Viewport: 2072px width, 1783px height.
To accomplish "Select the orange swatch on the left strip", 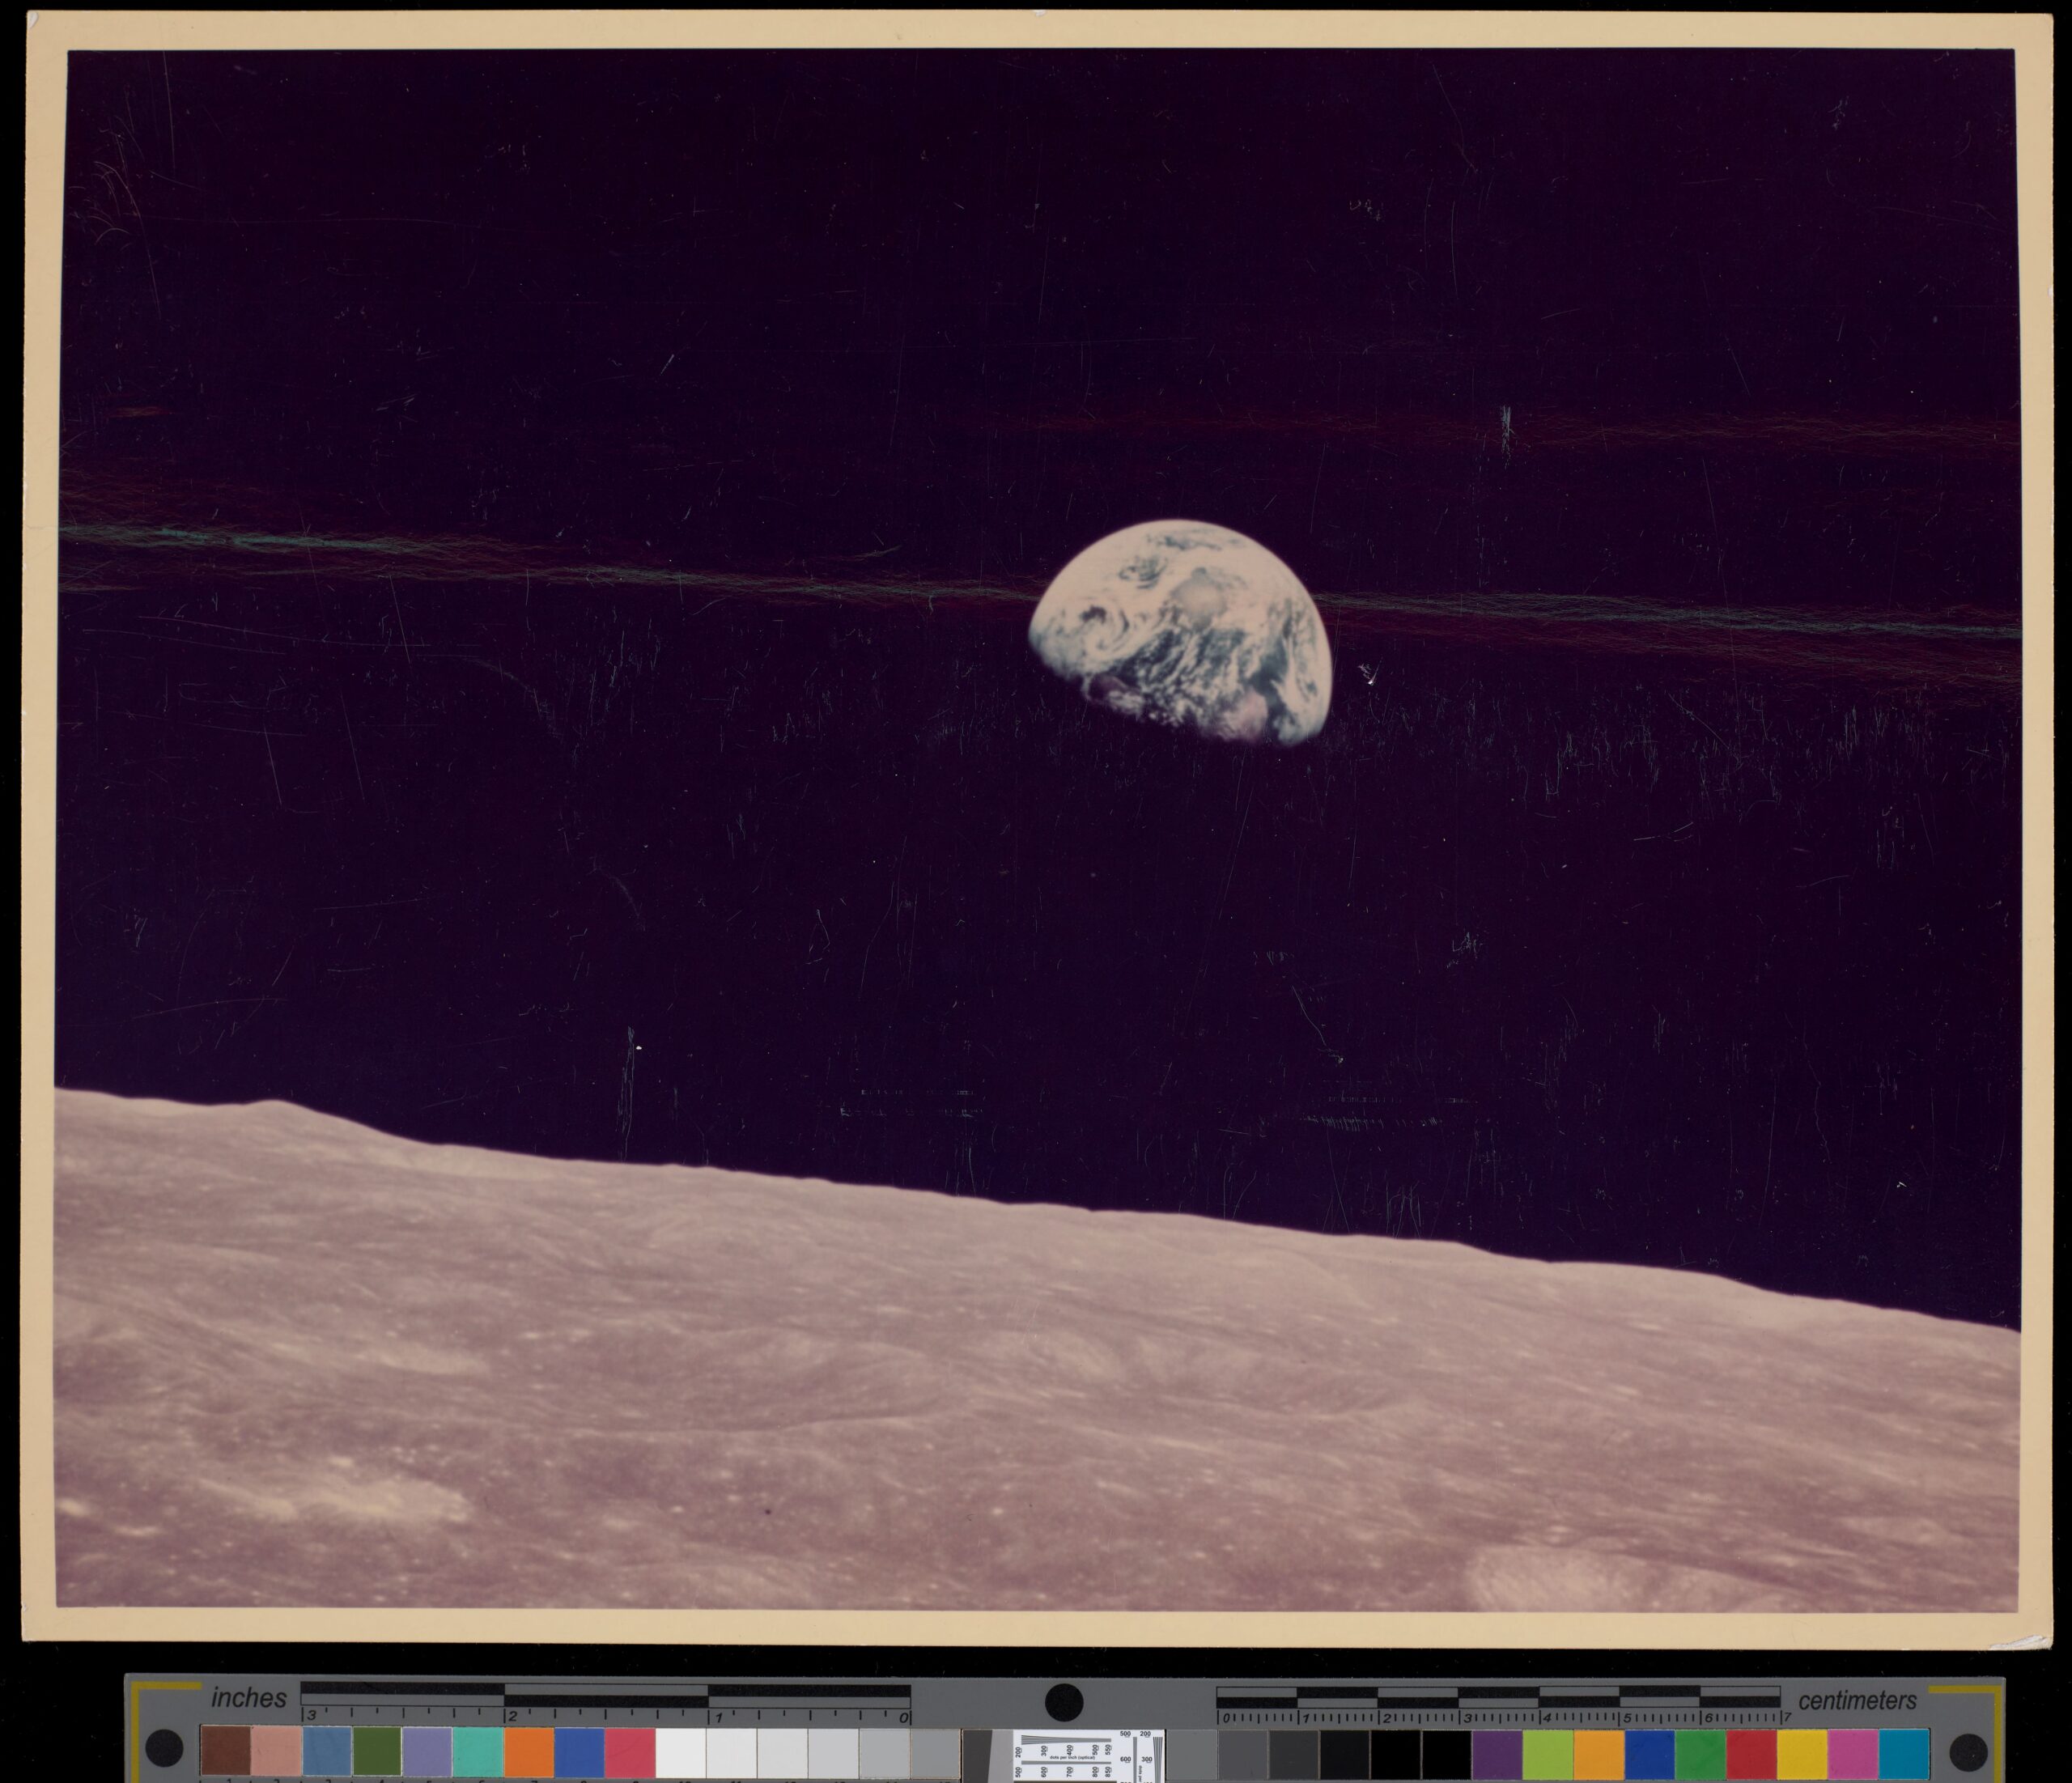I will click(529, 1750).
